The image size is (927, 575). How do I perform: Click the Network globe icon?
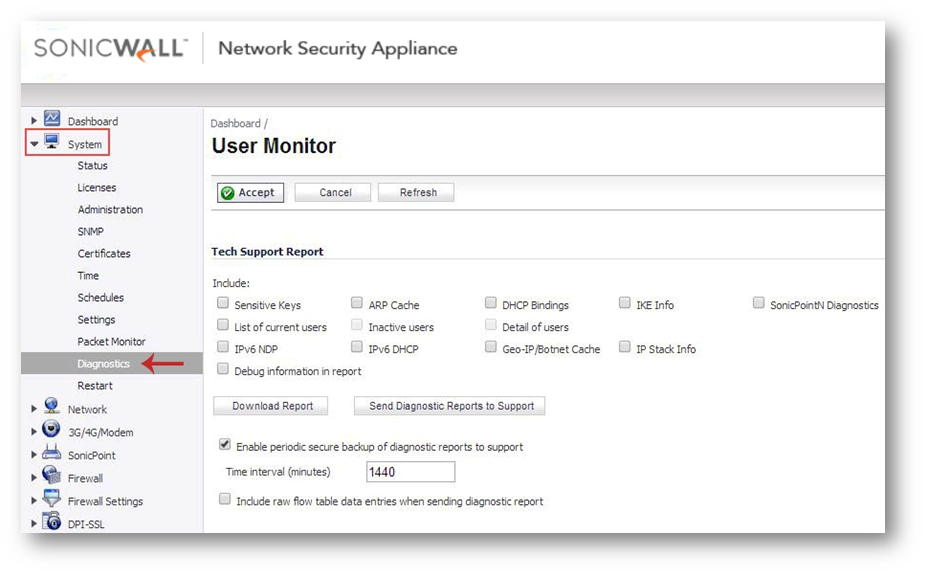pos(52,408)
